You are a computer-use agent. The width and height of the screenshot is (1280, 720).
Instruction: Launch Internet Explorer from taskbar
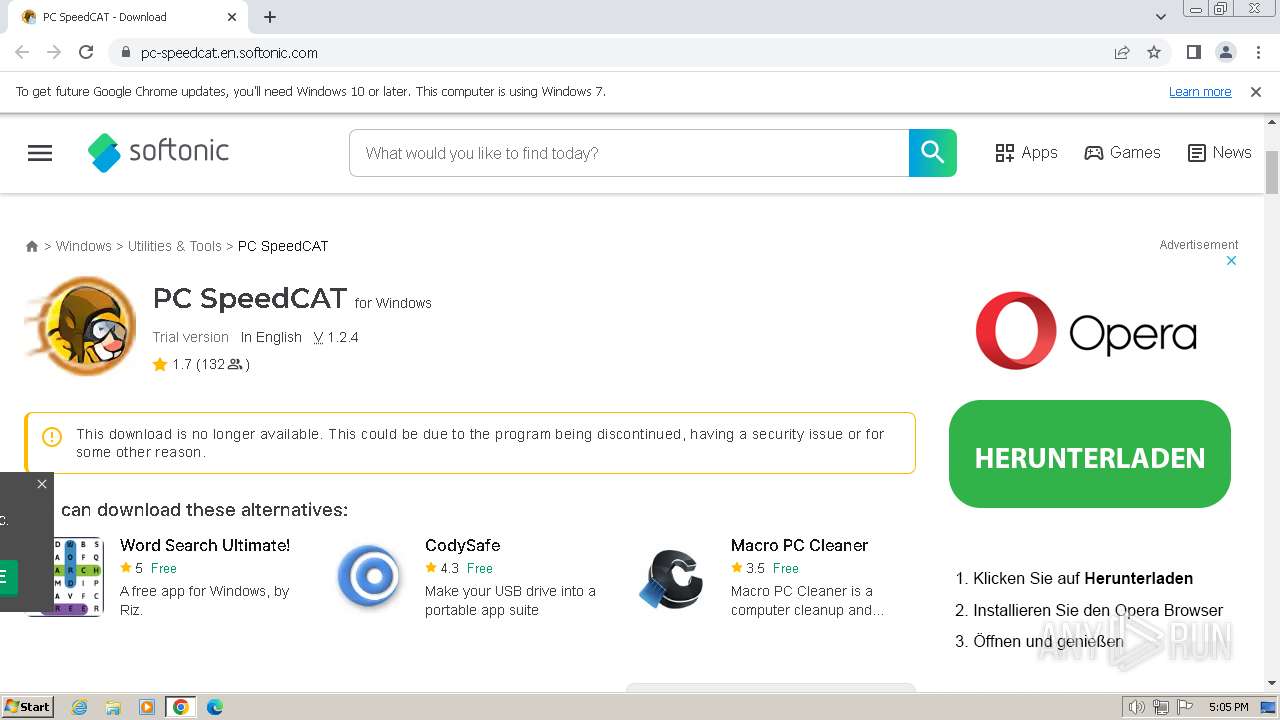79,707
